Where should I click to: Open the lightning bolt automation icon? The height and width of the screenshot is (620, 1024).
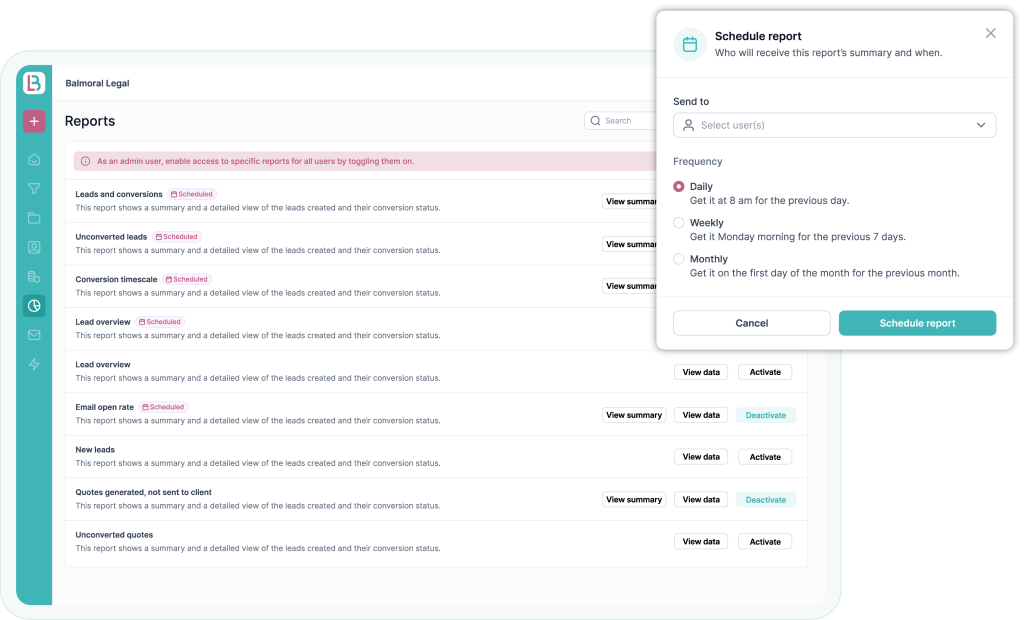(34, 364)
